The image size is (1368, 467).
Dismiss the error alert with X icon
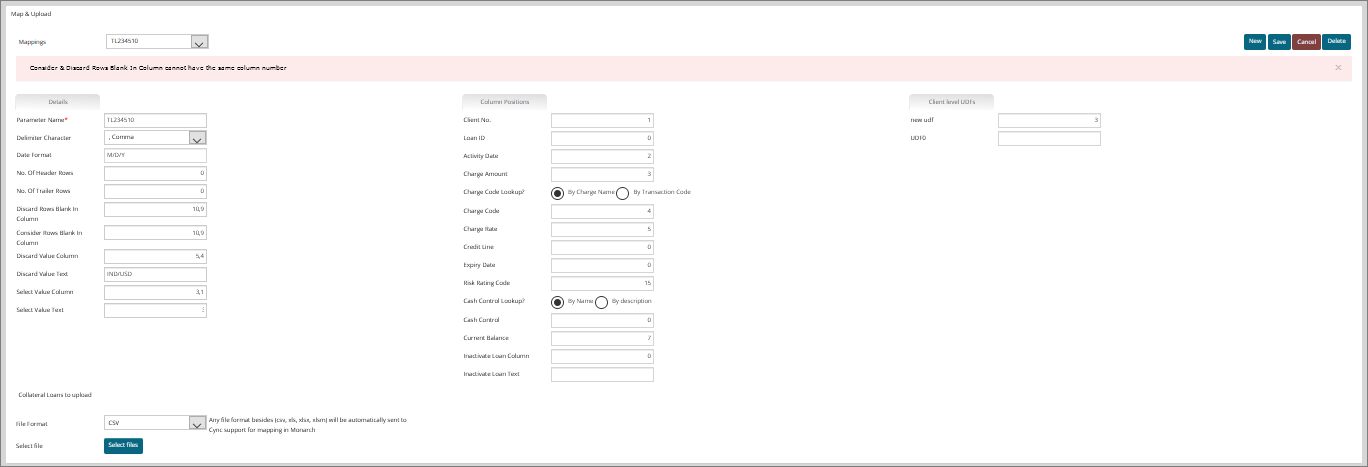pos(1338,68)
